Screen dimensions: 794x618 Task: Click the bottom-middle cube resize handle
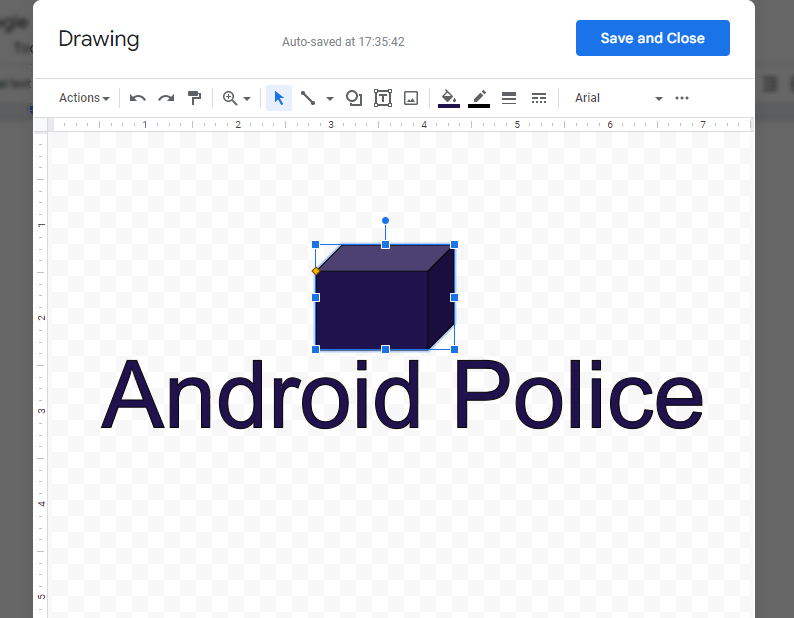coord(385,350)
